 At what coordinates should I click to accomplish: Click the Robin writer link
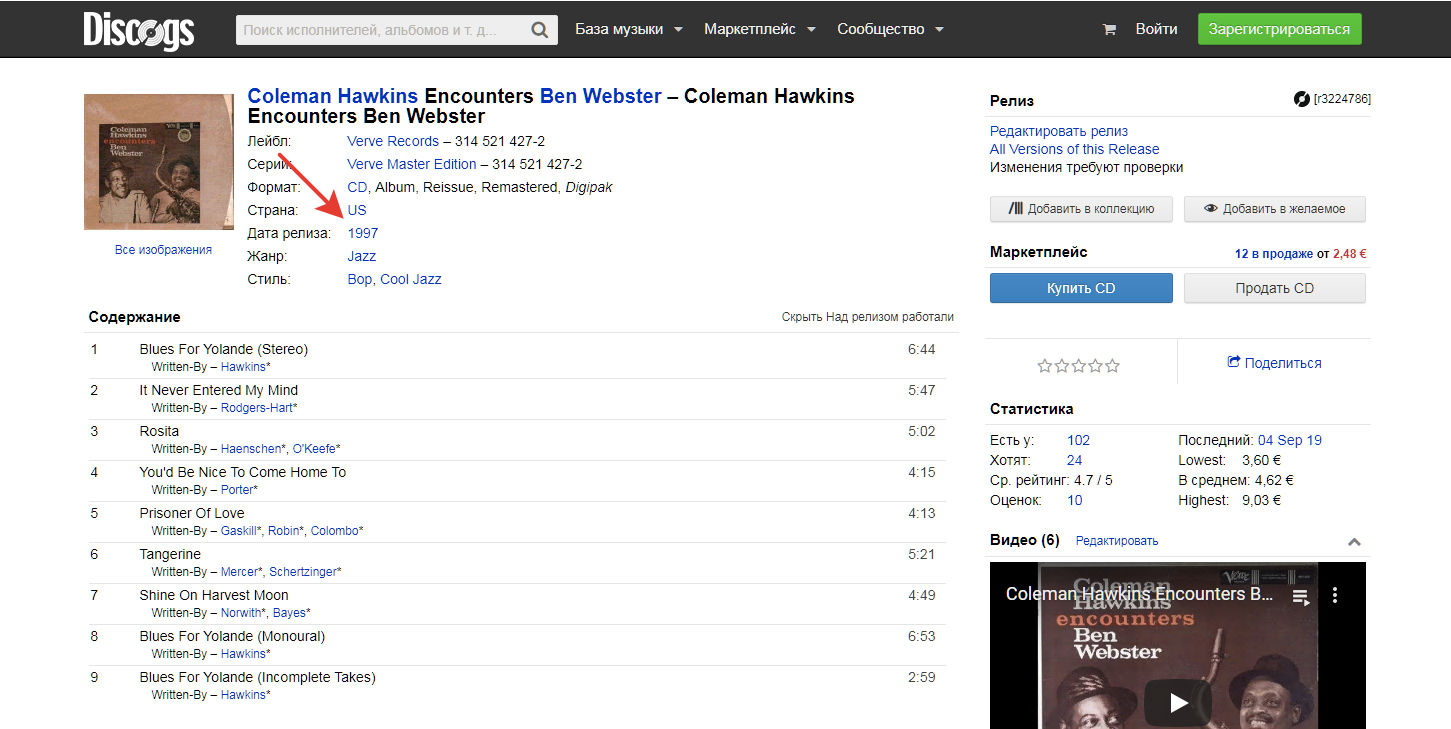(284, 531)
